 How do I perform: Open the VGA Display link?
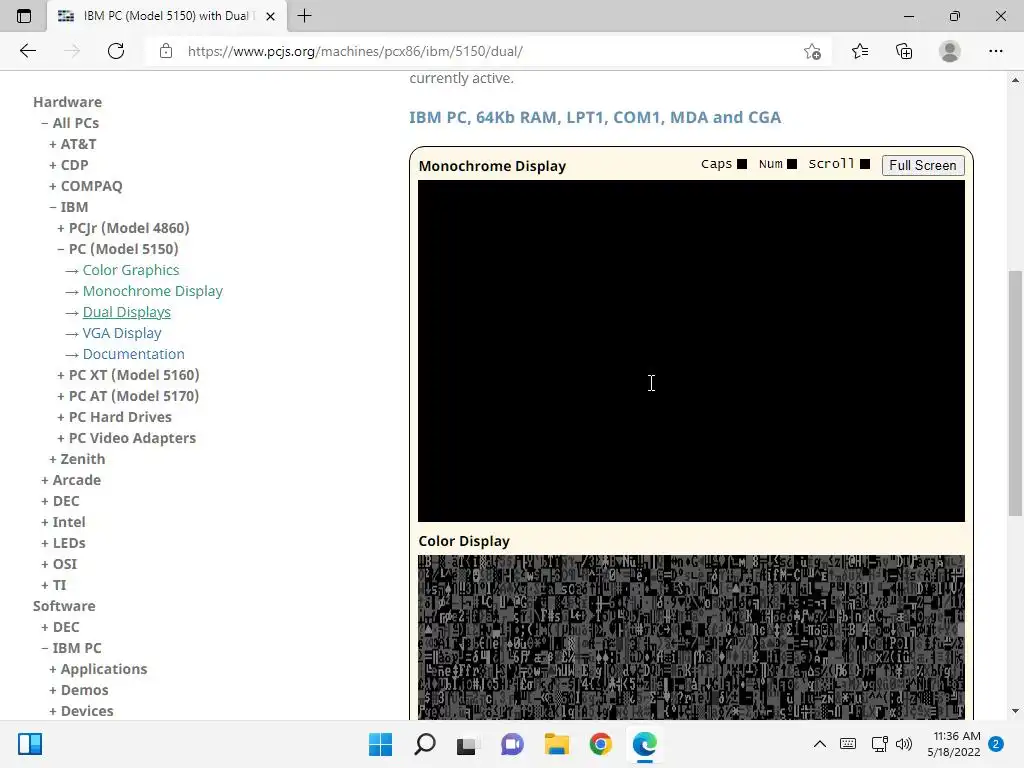[x=122, y=332]
